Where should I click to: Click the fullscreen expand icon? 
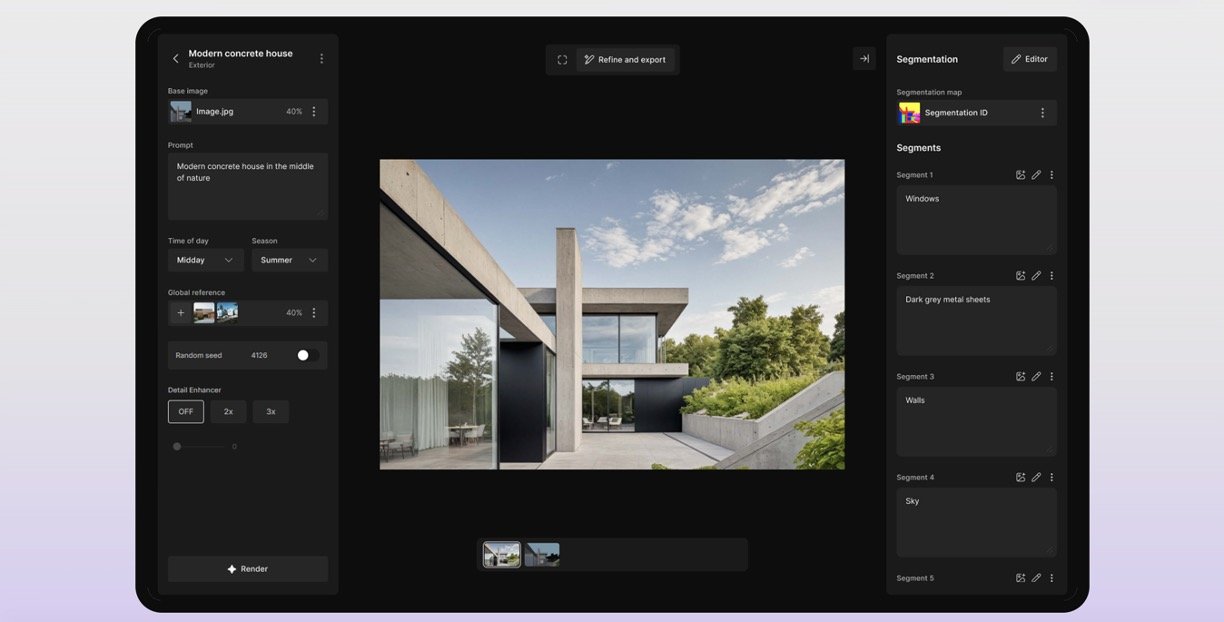[562, 60]
